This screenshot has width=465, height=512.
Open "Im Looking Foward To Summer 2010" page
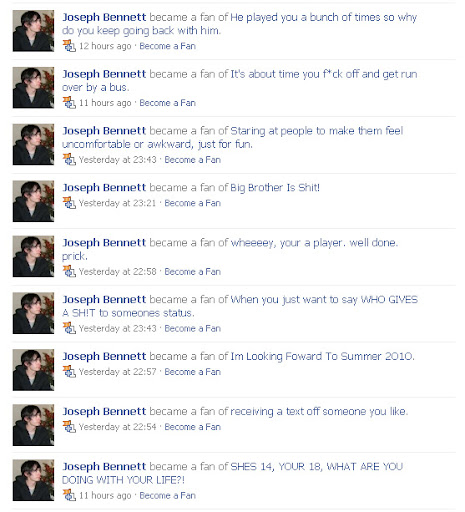[322, 356]
